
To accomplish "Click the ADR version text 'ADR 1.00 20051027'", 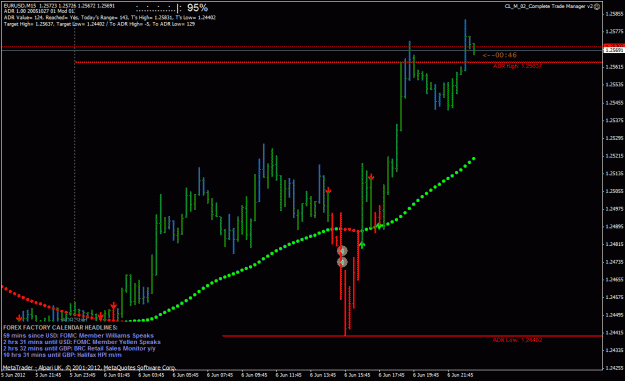I will tap(39, 12).
